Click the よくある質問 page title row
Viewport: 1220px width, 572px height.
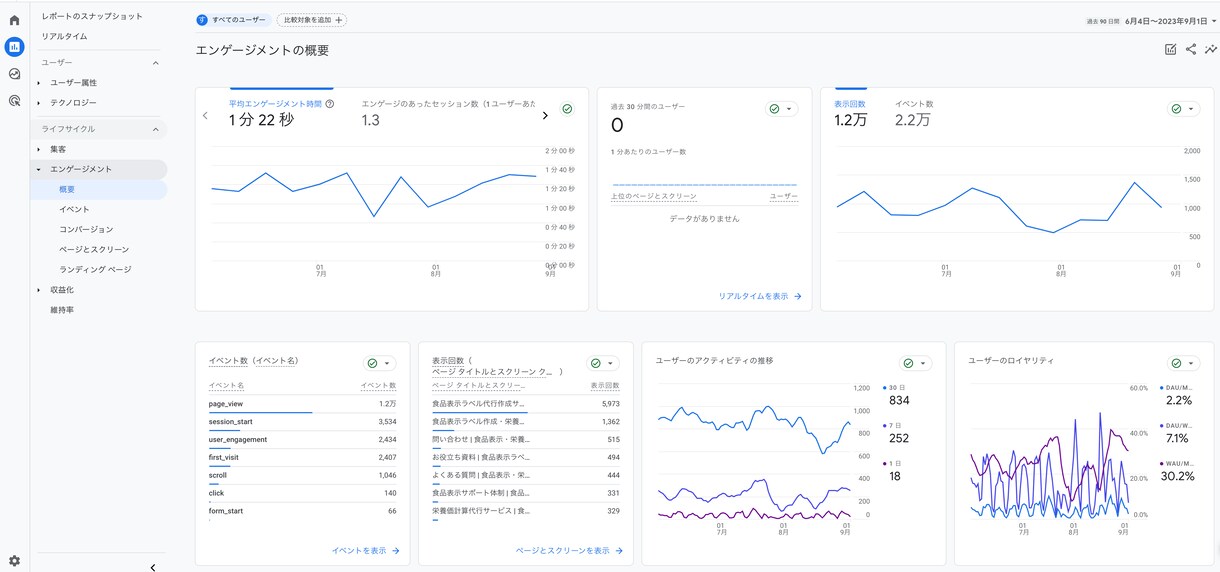(526, 476)
